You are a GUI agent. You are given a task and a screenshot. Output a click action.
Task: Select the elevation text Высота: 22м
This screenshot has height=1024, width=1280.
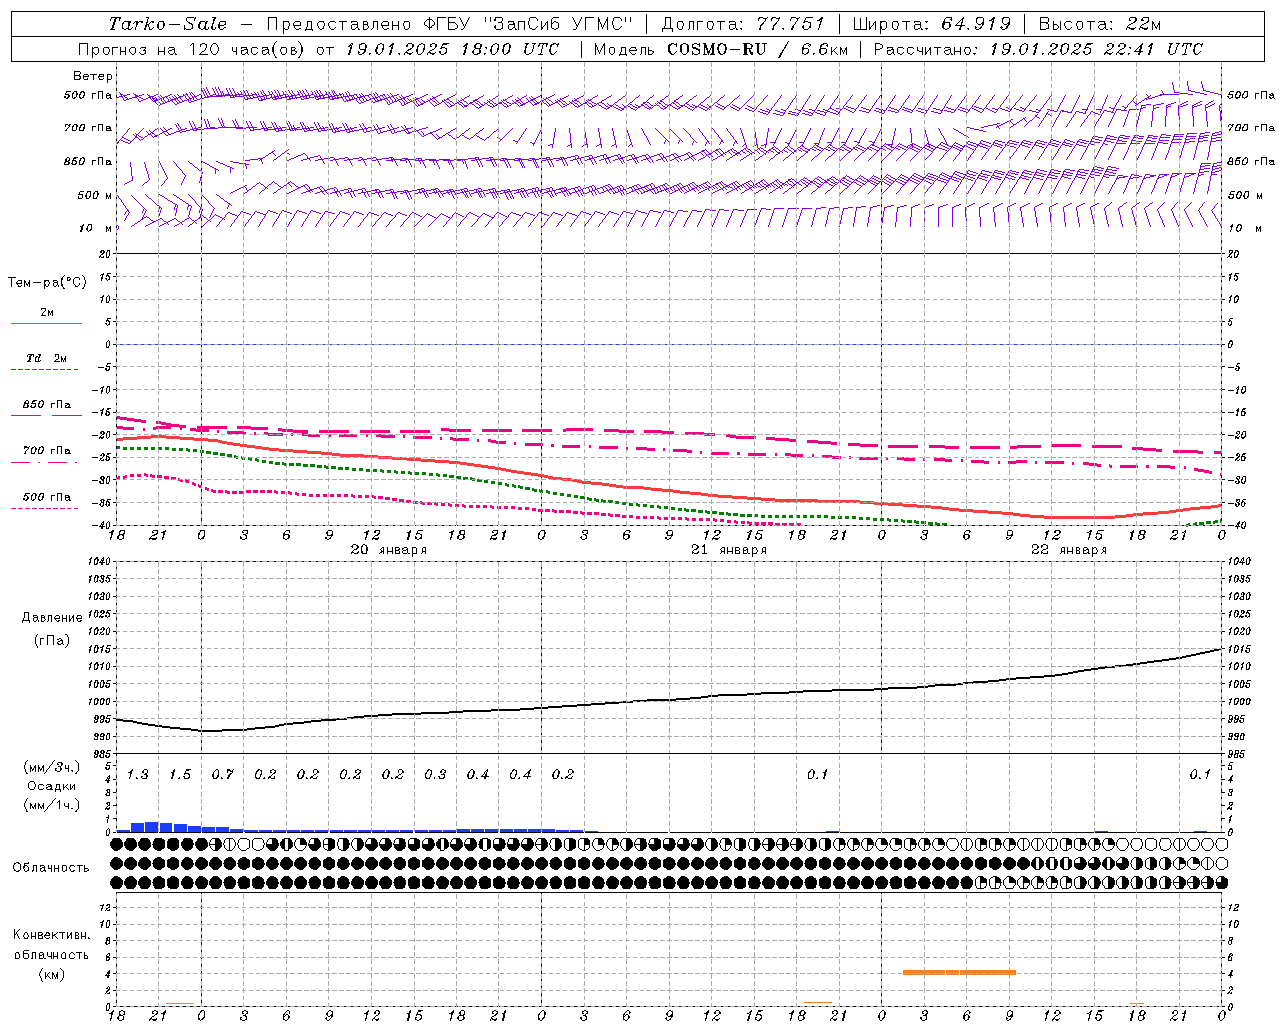1100,24
